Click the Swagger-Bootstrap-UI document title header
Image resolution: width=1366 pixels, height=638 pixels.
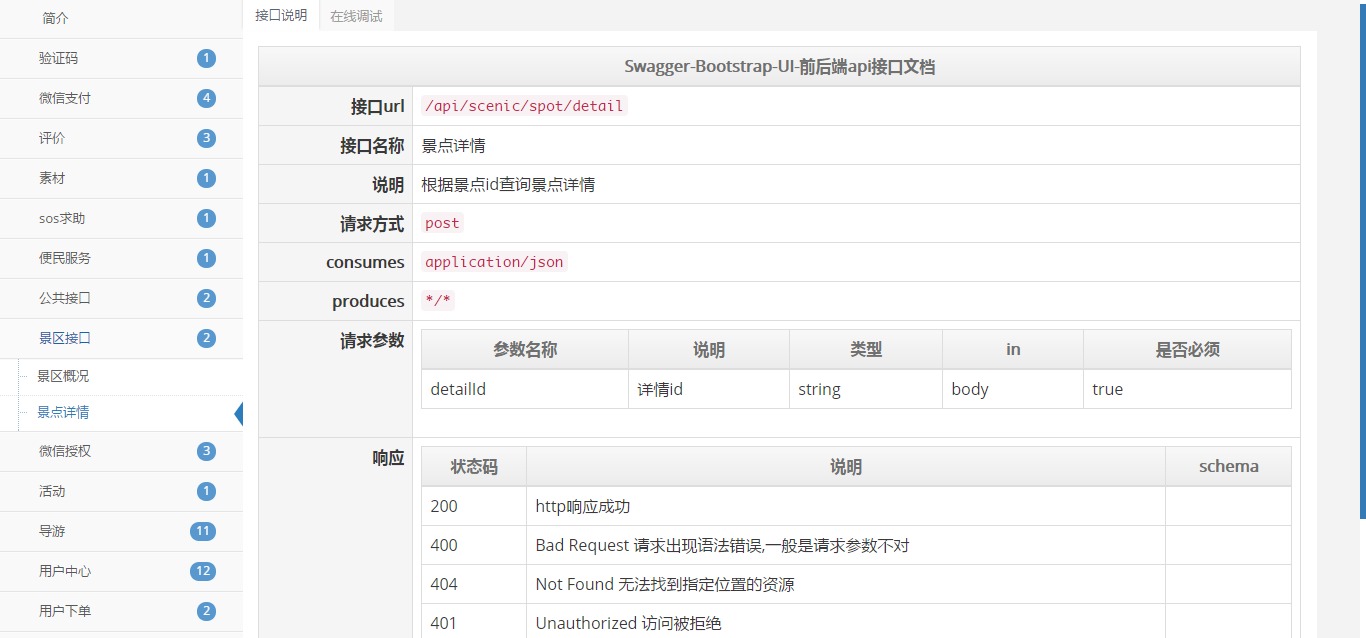pyautogui.click(x=779, y=67)
